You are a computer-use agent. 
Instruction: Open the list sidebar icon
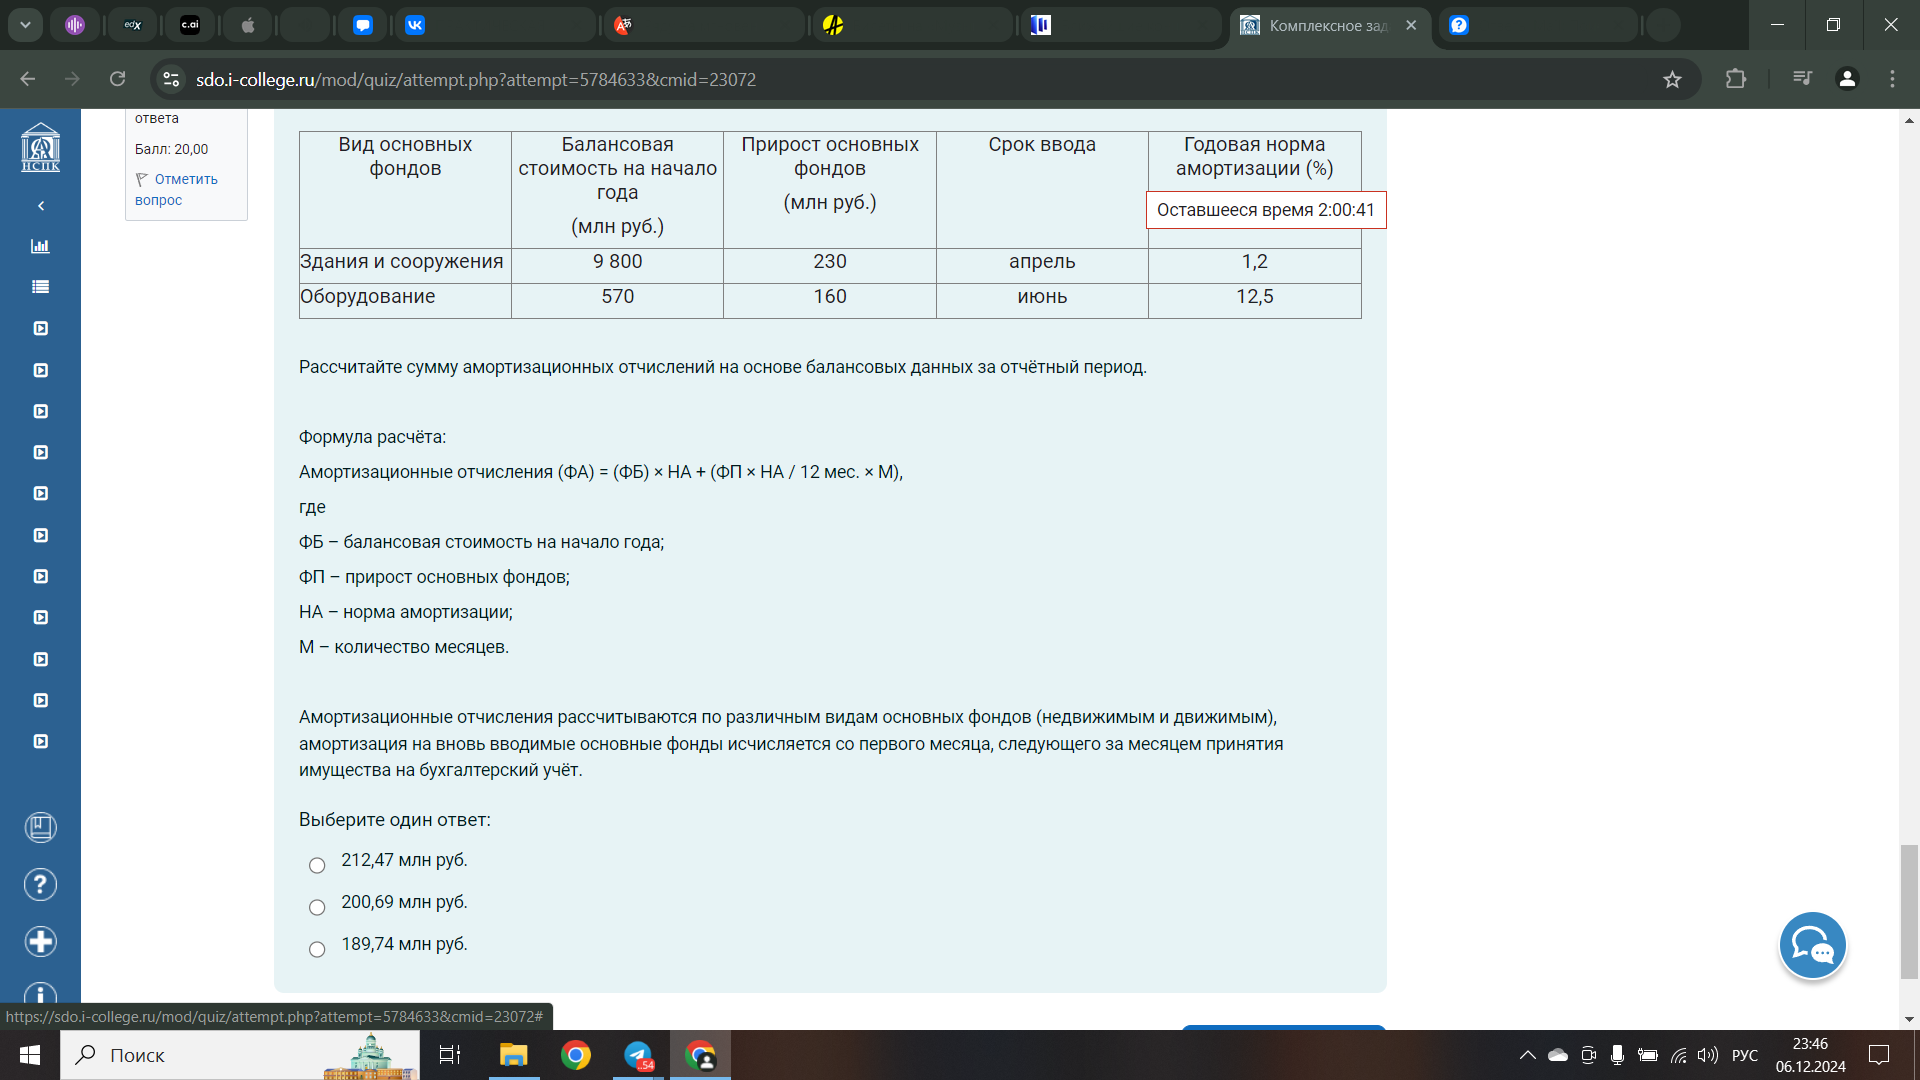coord(40,287)
